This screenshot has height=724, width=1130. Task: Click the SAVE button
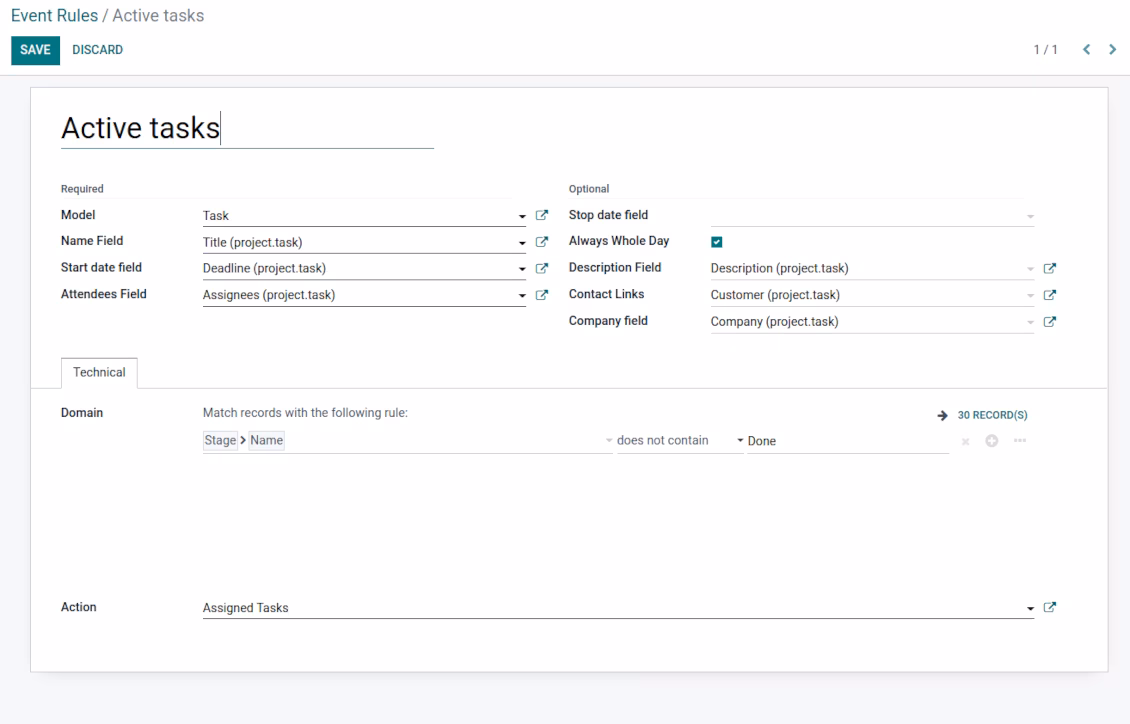[35, 50]
